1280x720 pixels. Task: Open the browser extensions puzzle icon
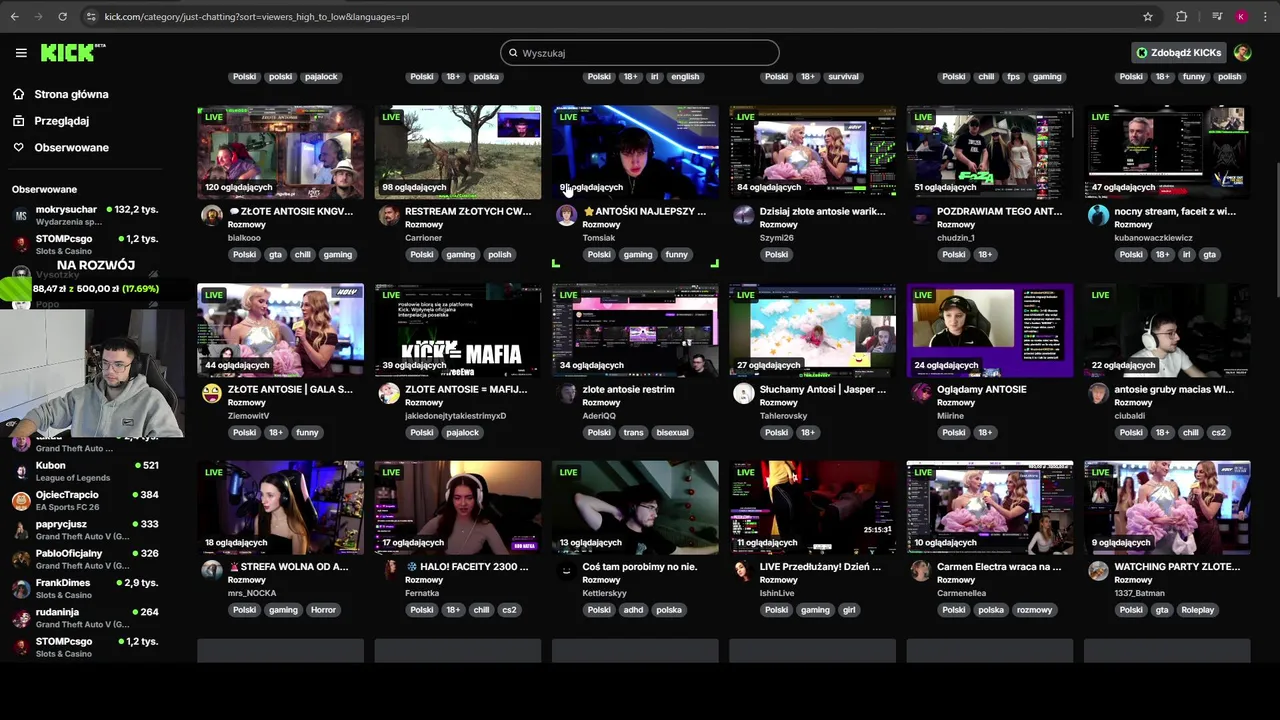(1181, 17)
